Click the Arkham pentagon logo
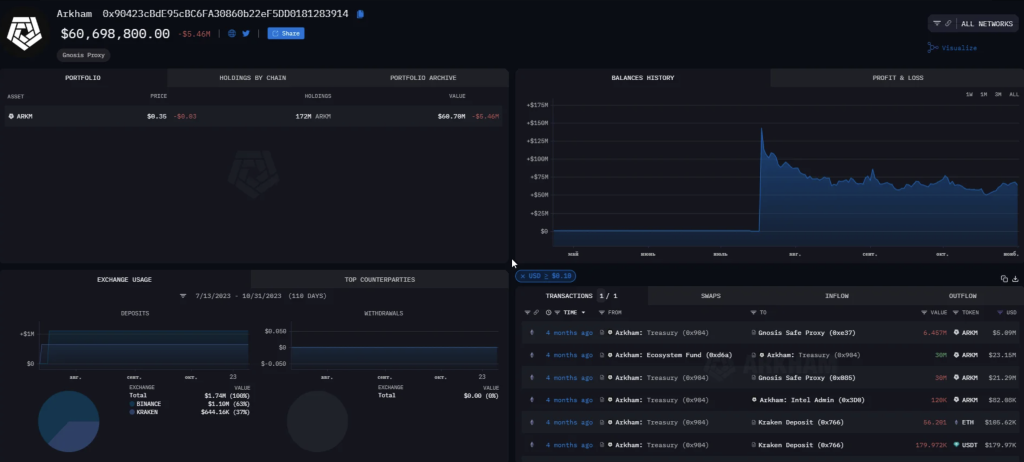 point(24,33)
